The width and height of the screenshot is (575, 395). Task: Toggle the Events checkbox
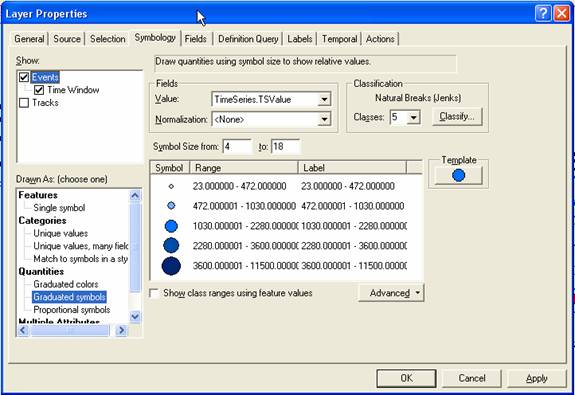coord(24,77)
